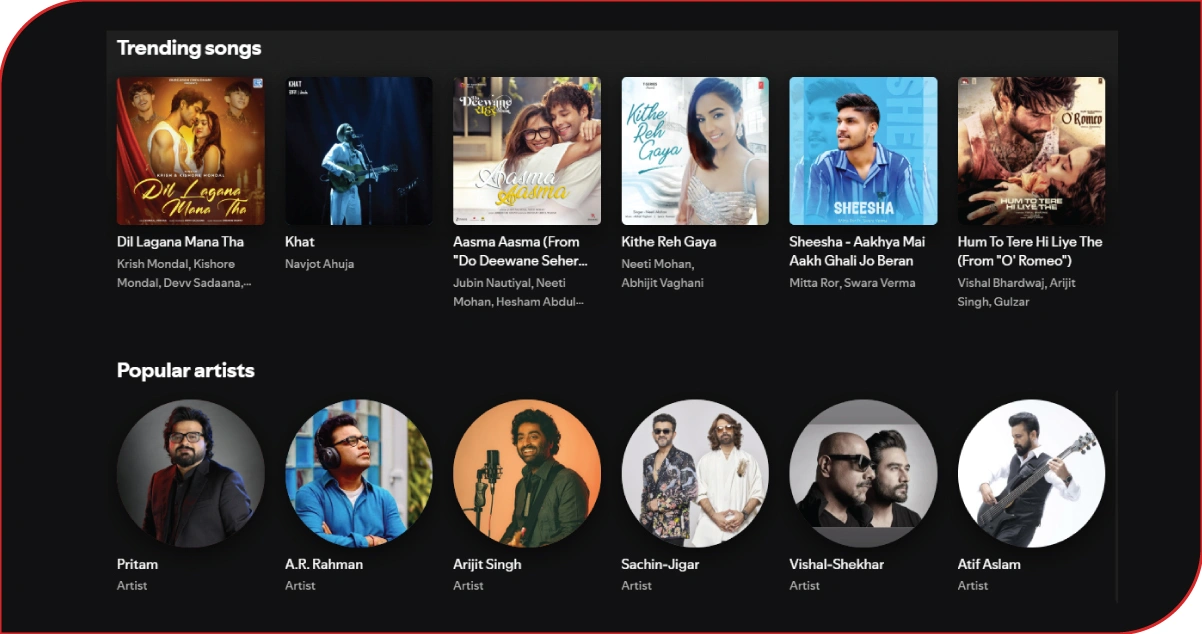The image size is (1202, 634).
Task: Click the Kithe Reh Gaya song title
Action: pyautogui.click(x=668, y=242)
